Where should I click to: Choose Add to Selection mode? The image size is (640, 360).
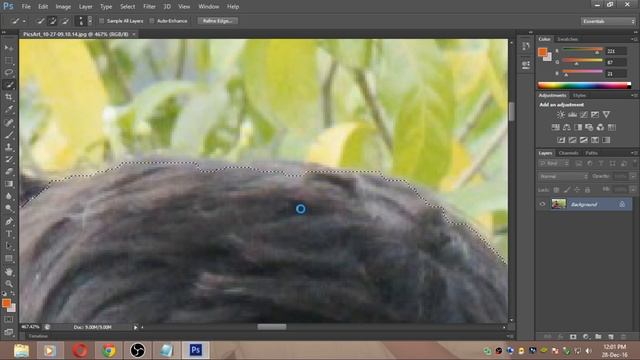(x=53, y=21)
